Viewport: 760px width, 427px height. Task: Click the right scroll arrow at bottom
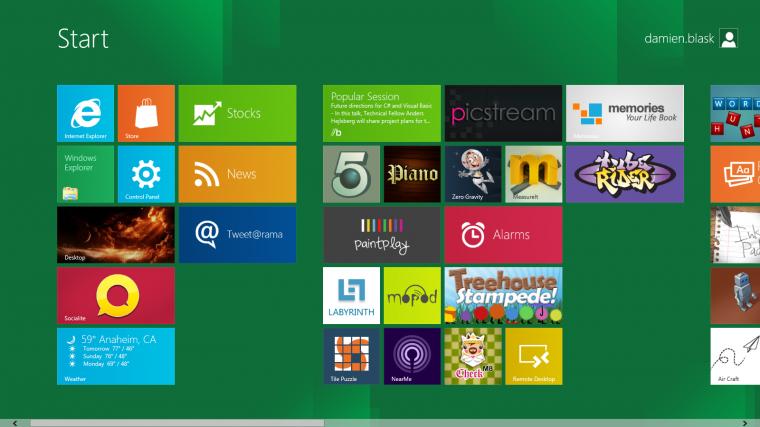click(x=746, y=423)
